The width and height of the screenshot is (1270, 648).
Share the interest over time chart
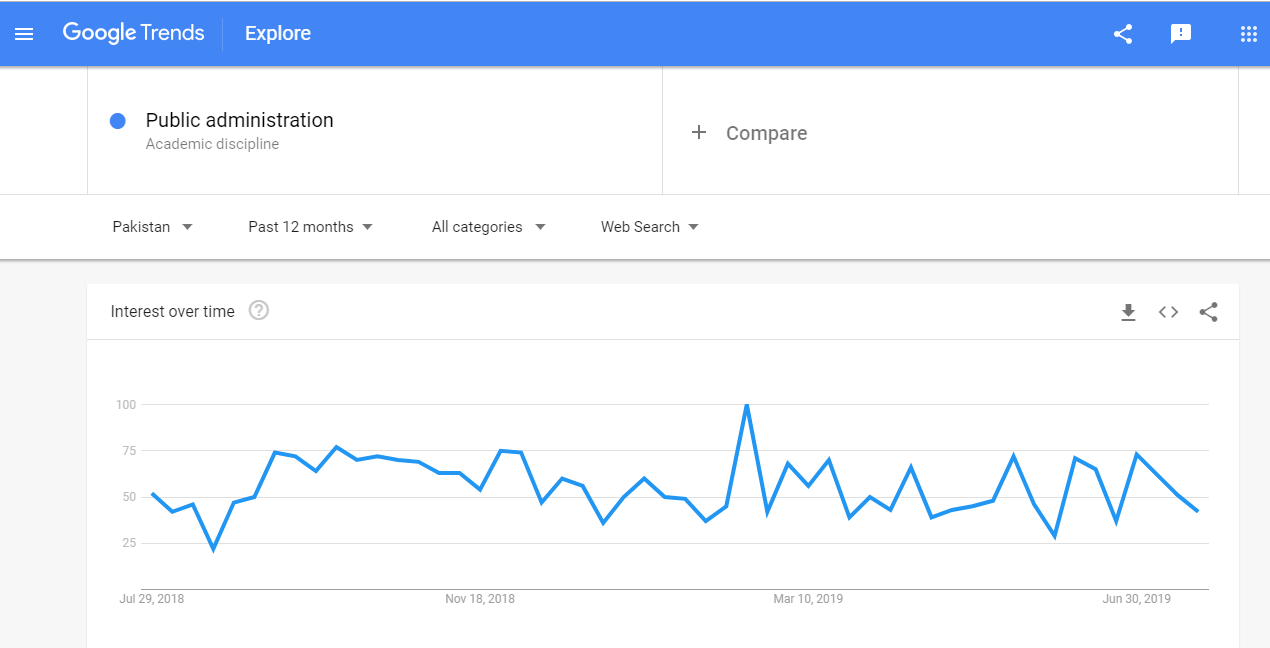(x=1208, y=312)
